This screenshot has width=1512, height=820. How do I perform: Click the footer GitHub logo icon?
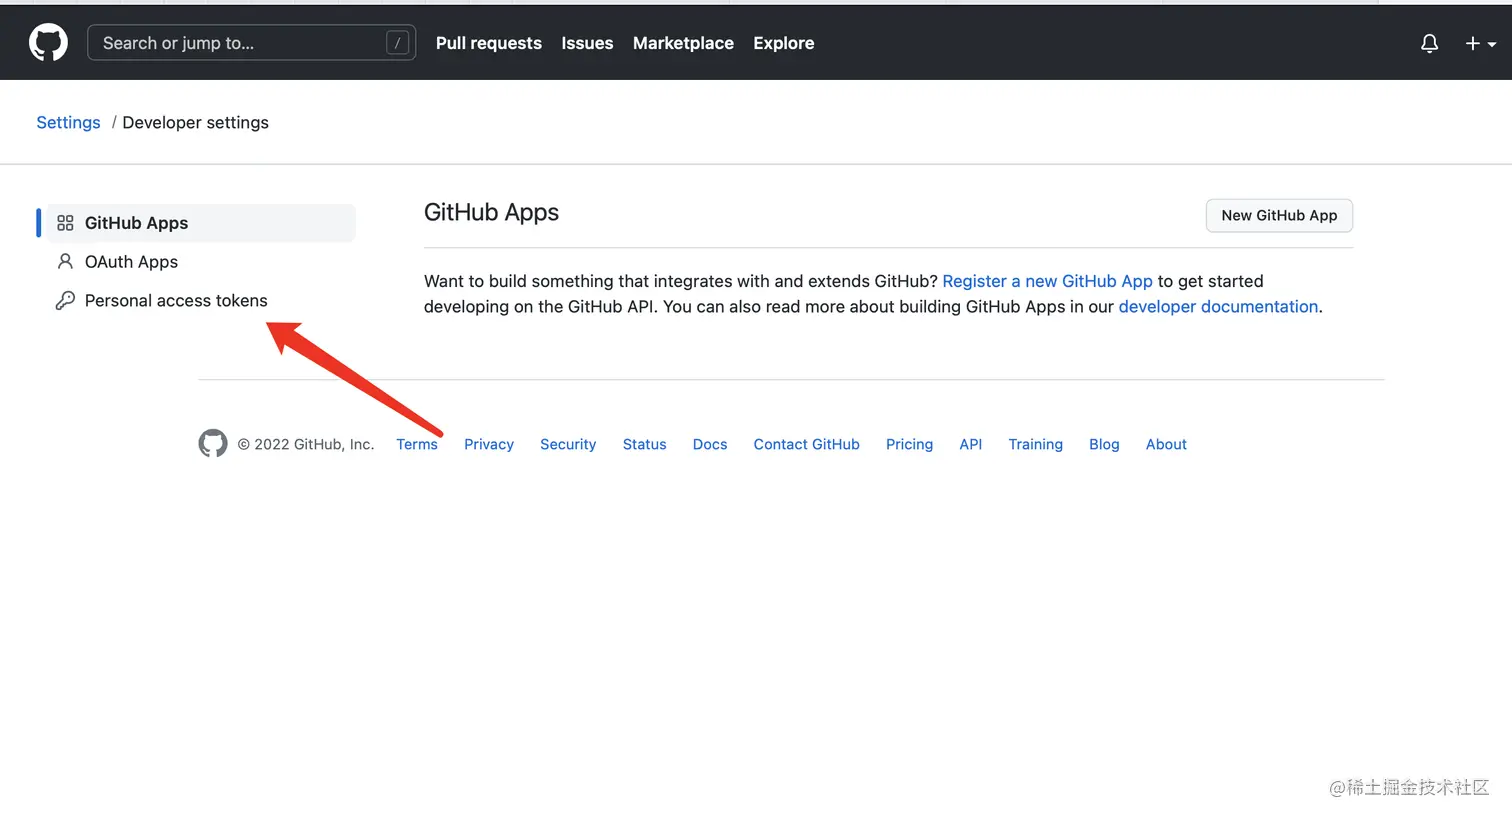213,443
